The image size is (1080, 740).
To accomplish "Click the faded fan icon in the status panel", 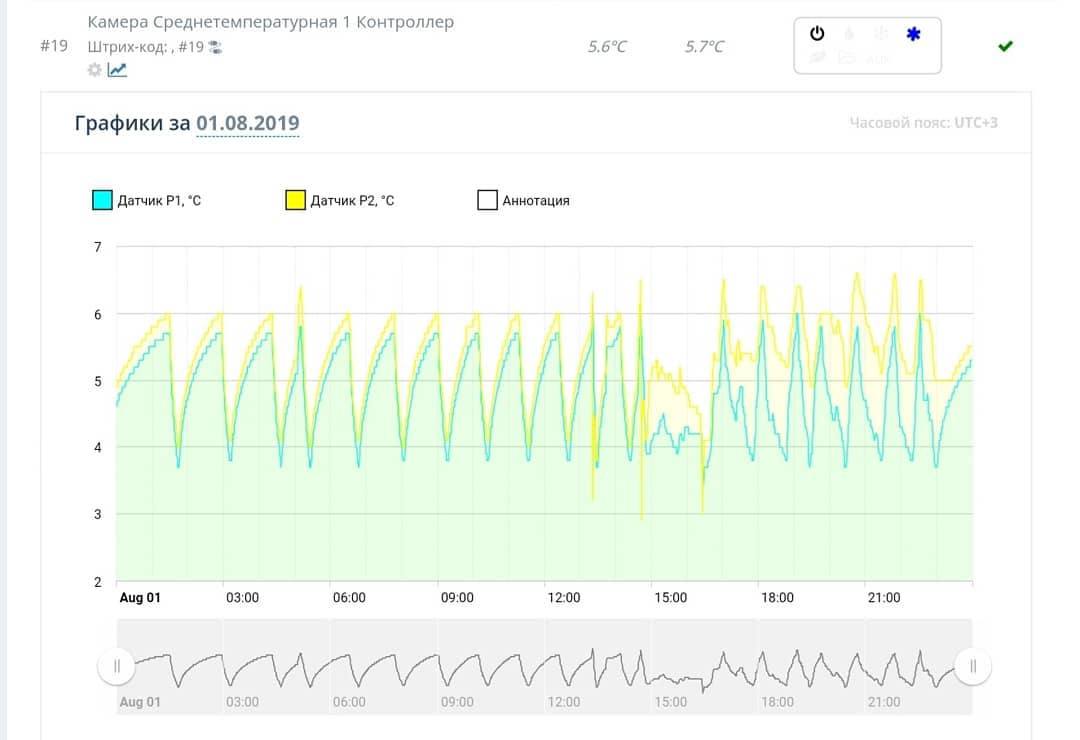I will click(881, 34).
